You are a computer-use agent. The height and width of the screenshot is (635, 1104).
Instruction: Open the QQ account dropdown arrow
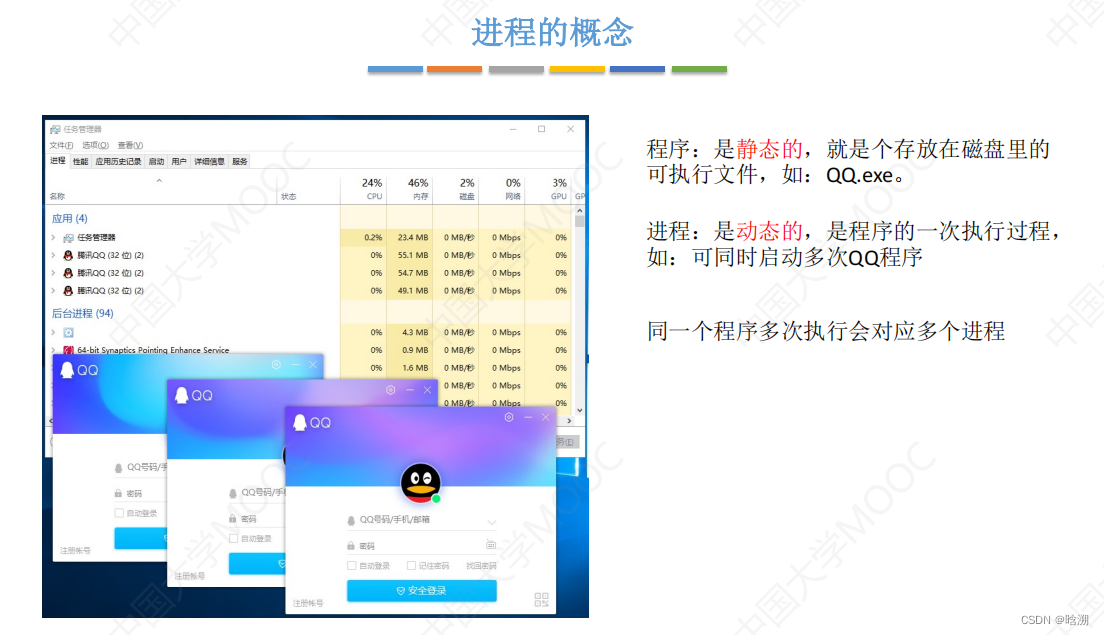pyautogui.click(x=491, y=522)
